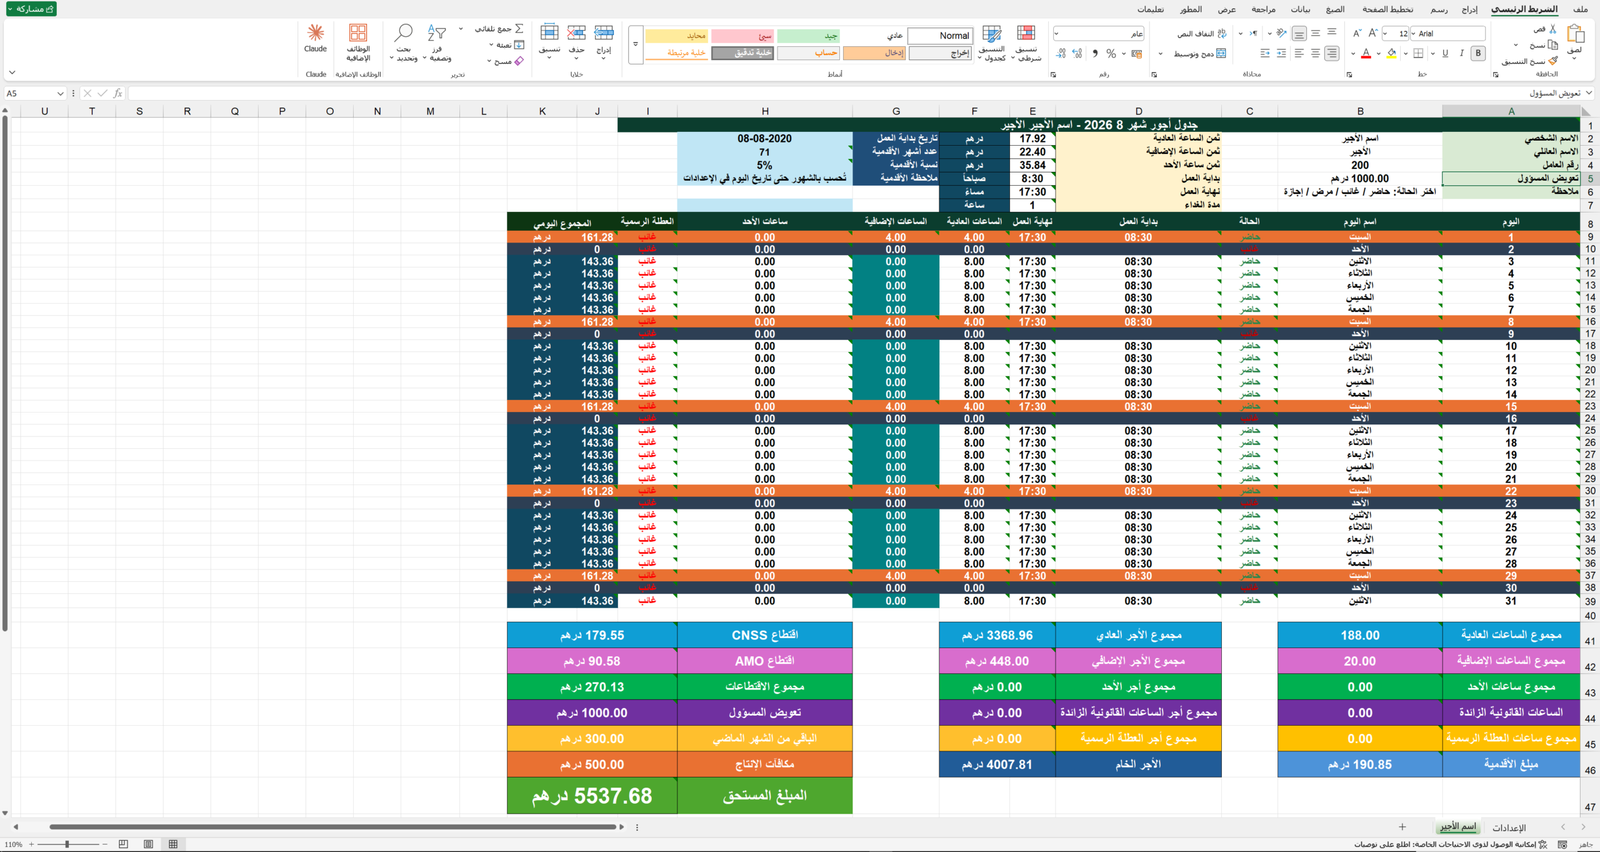Toggle Underline formatting button
The image size is (1600, 852).
1445,53
